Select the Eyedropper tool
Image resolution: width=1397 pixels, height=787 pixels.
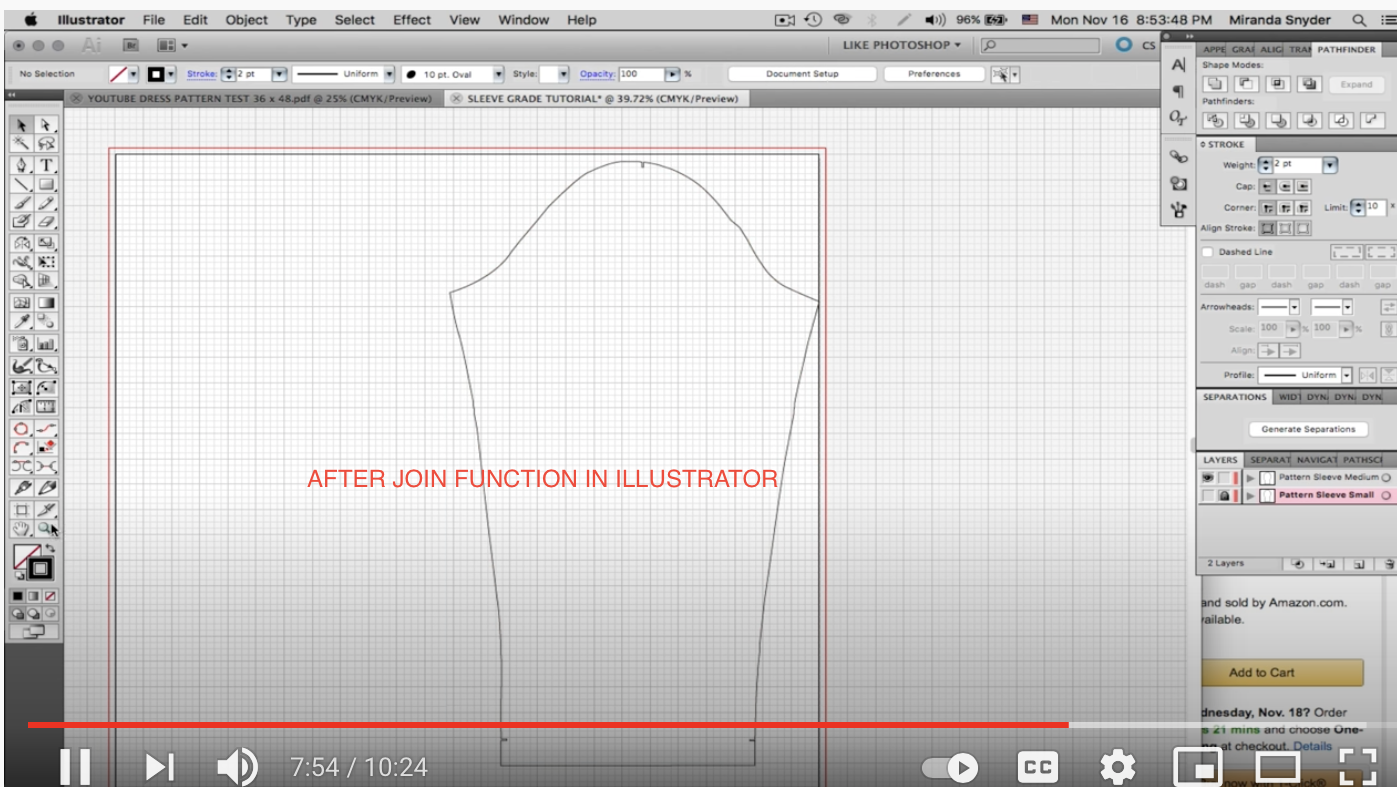[21, 321]
